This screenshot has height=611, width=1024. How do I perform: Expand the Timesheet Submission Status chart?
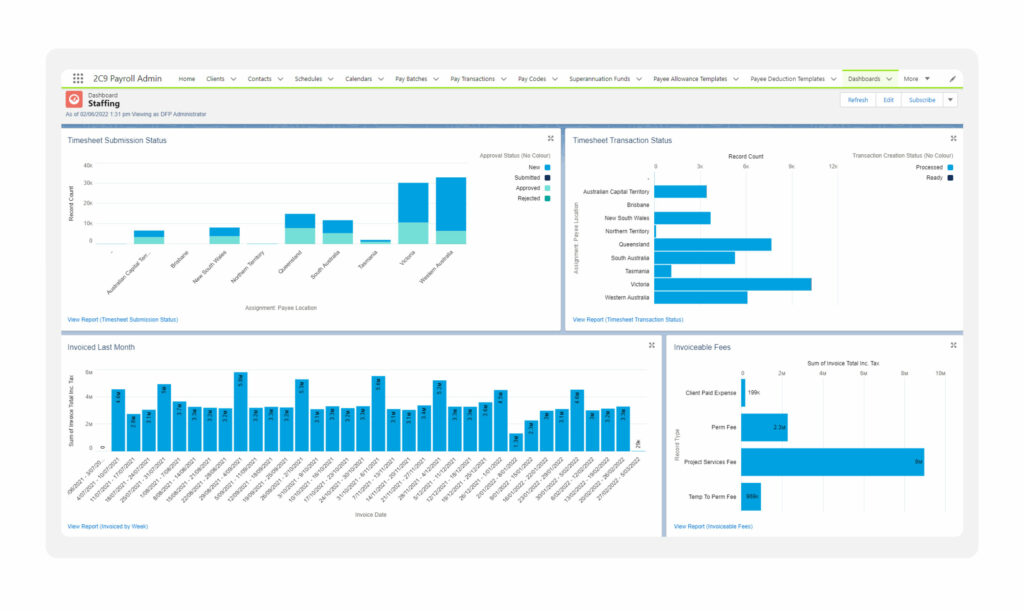(x=551, y=138)
